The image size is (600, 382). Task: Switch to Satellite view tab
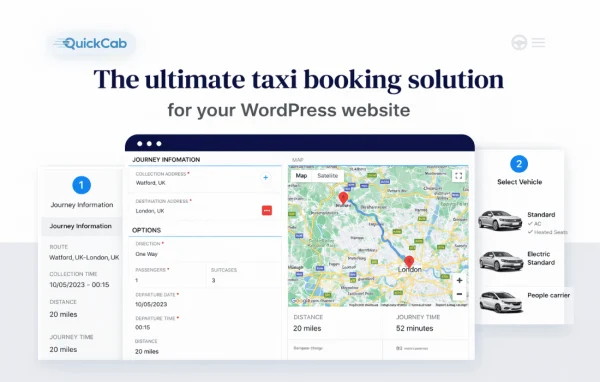coord(328,176)
